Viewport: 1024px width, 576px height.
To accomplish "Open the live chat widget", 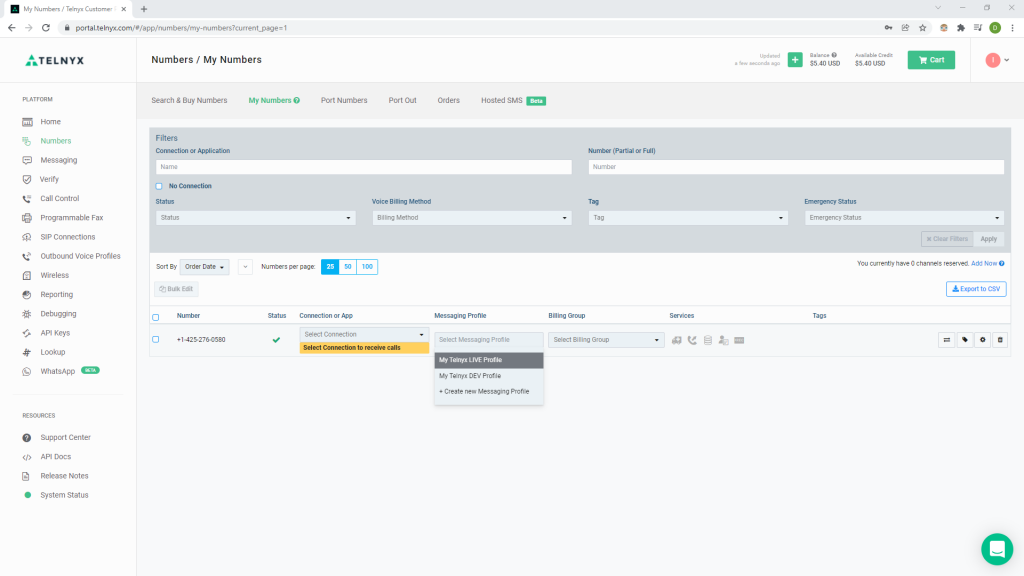I will pos(997,549).
